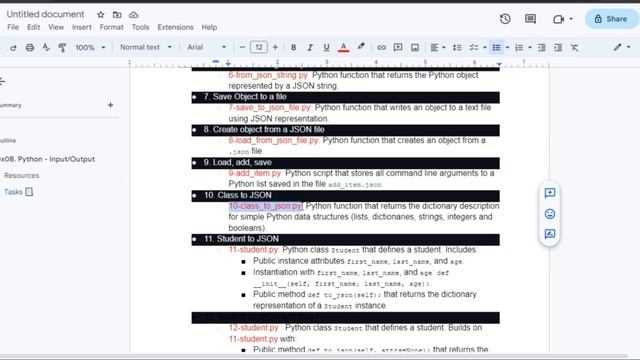
Task: Increase the indent
Action: [558, 47]
